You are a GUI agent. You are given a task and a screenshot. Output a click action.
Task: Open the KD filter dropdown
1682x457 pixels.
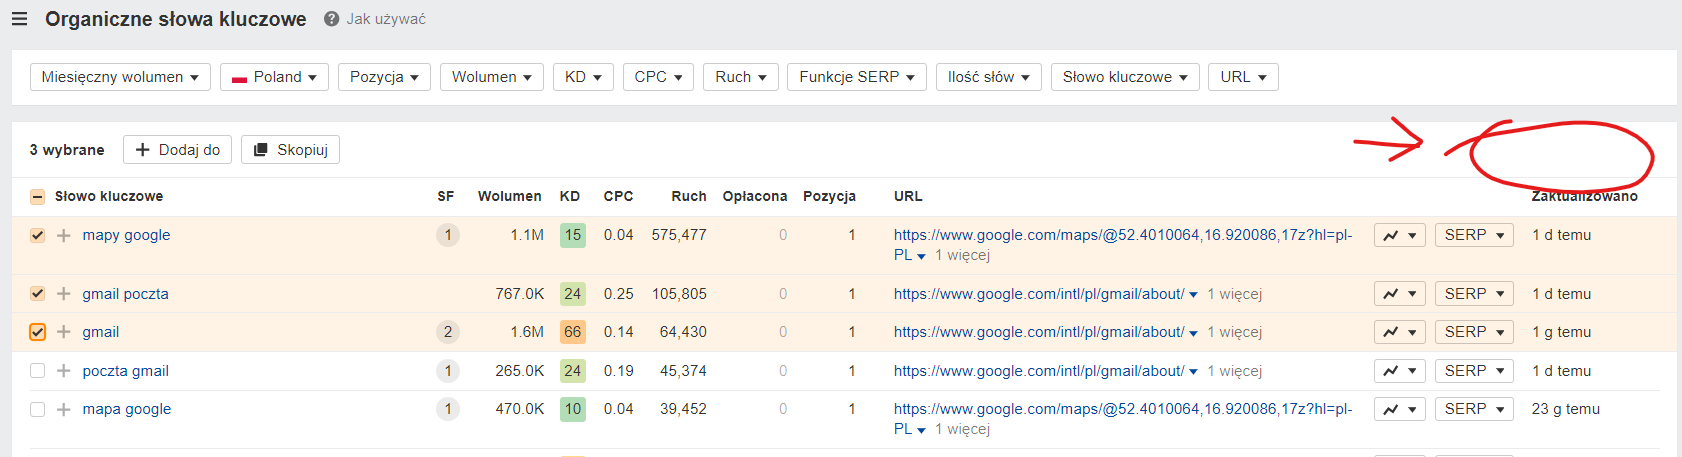[583, 77]
